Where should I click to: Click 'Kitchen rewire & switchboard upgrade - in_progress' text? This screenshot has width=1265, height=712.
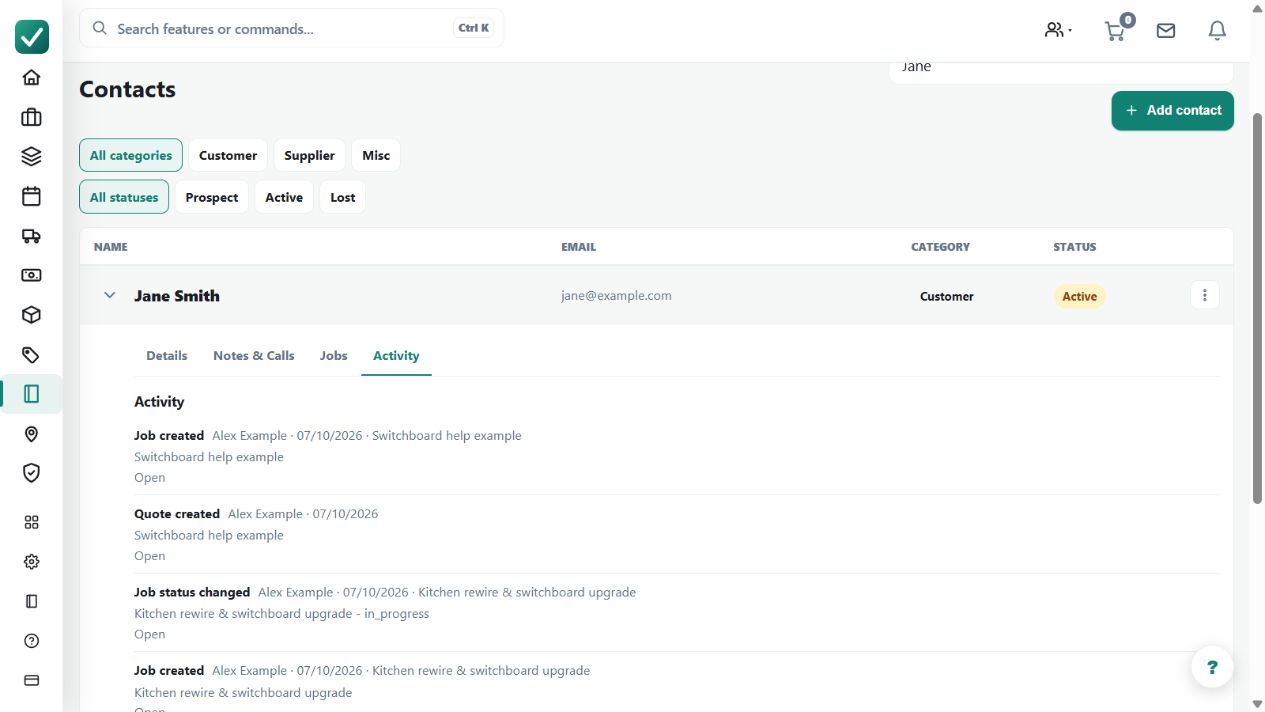point(282,613)
